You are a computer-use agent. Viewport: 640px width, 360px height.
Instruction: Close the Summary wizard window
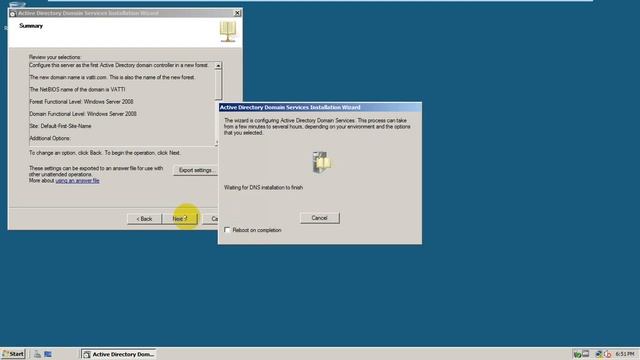(237, 13)
